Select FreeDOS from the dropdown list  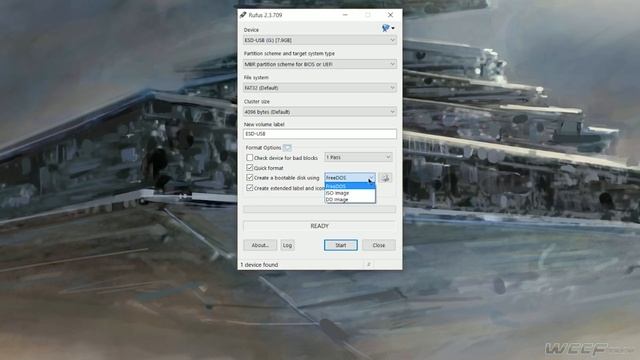point(350,186)
